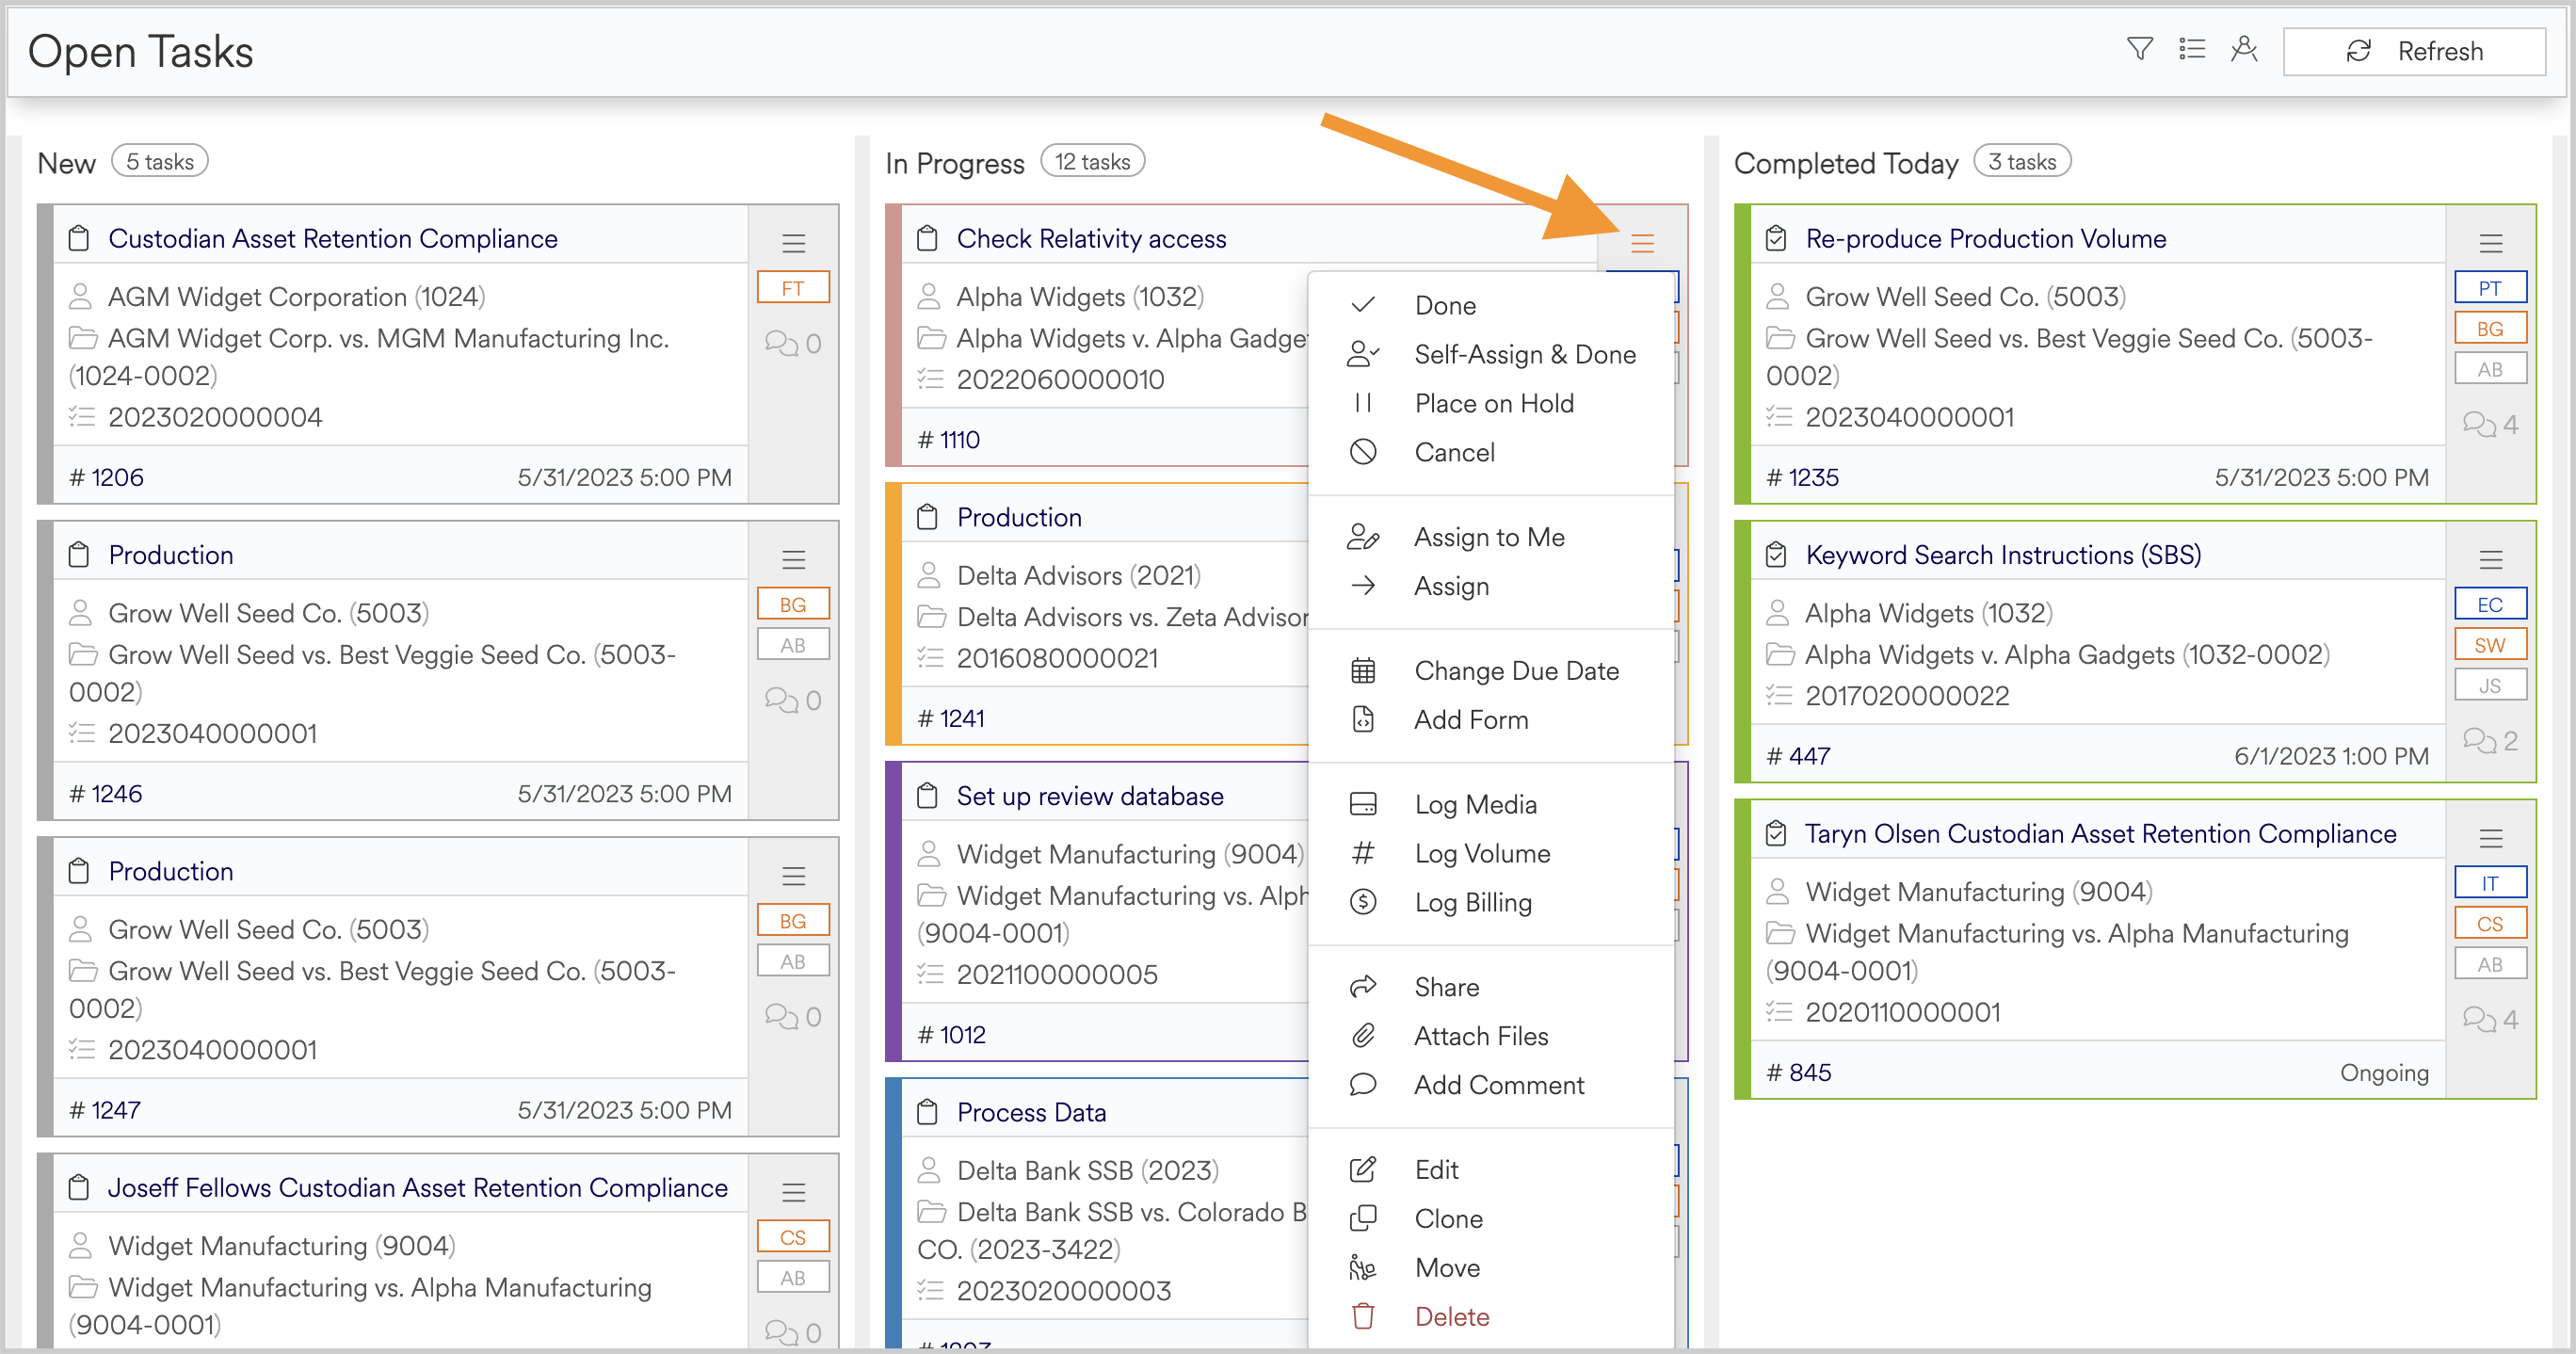The image size is (2576, 1354).
Task: Open Custodian Asset Retention Compliance task title
Action: coord(332,238)
